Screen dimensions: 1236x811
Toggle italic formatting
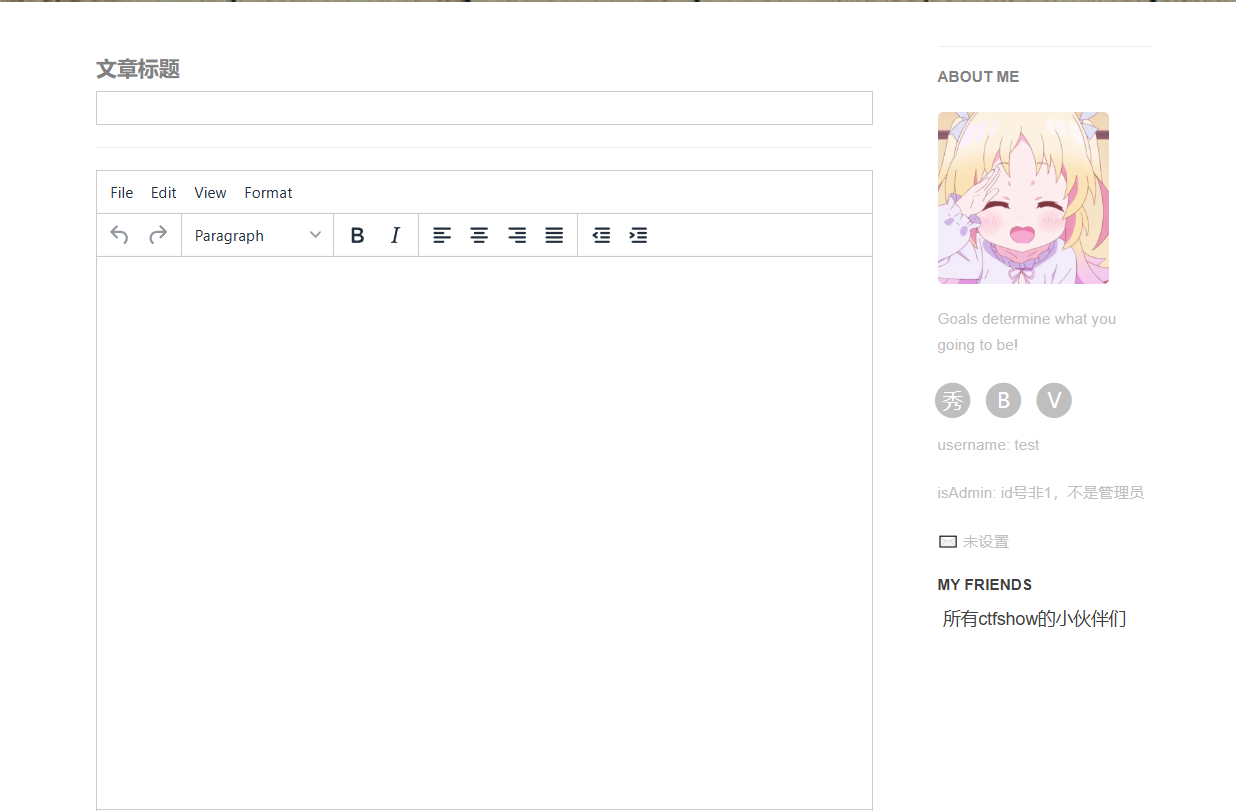coord(395,235)
